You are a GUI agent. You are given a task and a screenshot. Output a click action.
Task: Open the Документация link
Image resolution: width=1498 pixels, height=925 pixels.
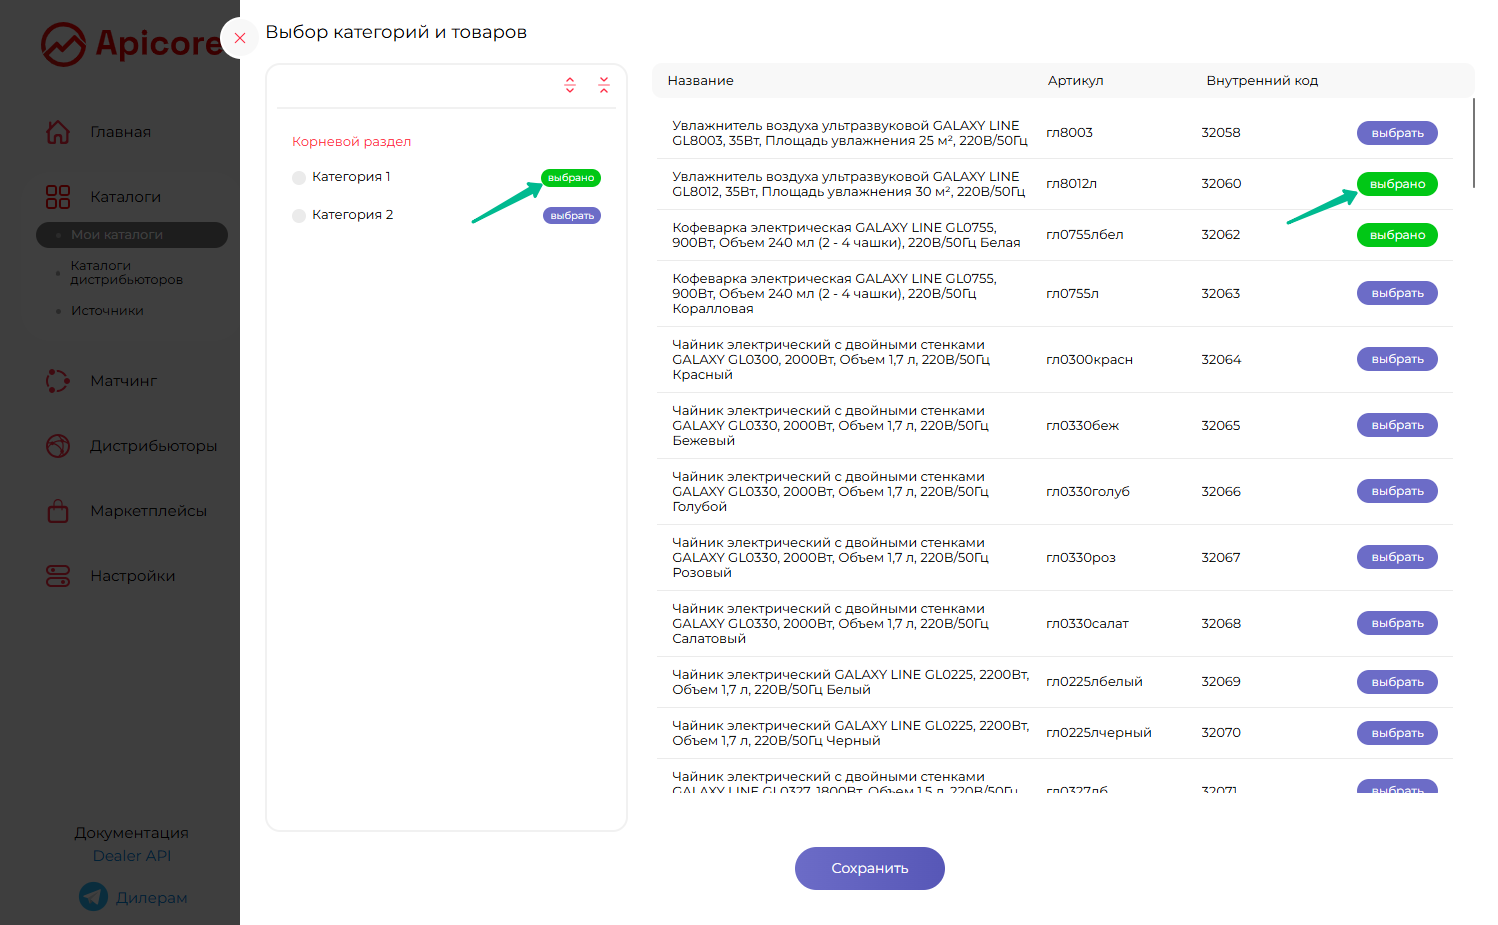click(131, 833)
